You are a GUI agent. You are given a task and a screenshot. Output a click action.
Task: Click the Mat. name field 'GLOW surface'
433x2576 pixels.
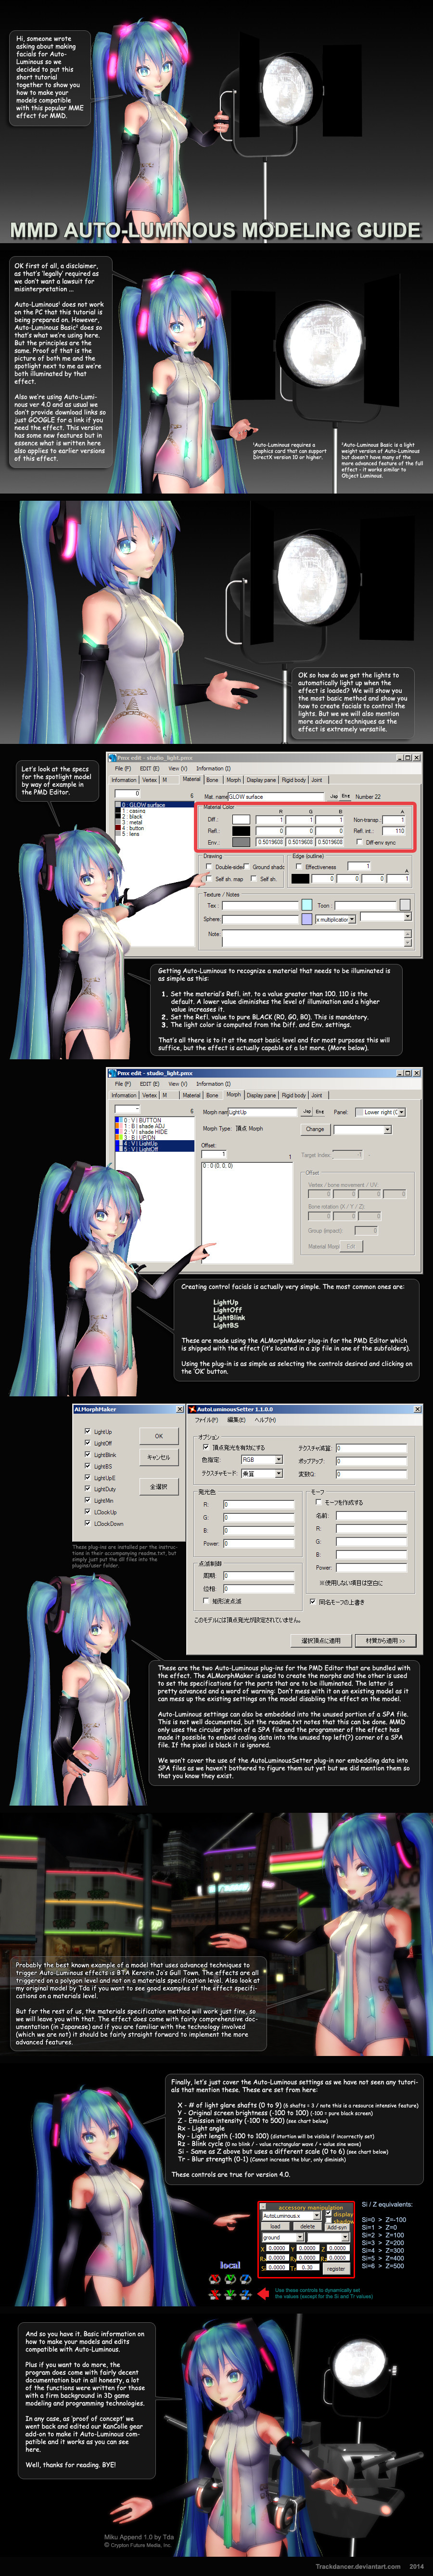pyautogui.click(x=277, y=797)
